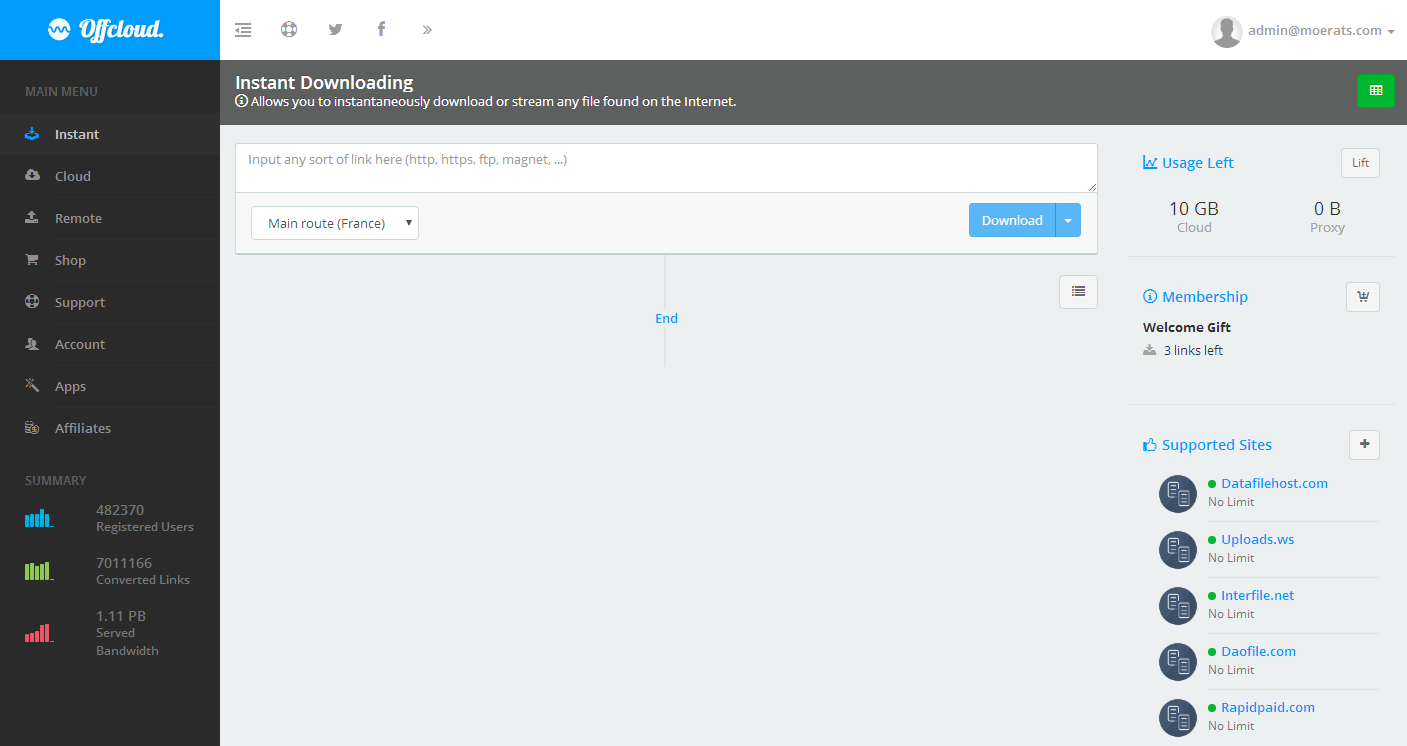This screenshot has height=746, width=1407.
Task: Expand the Download button's arrow menu
Action: pos(1068,220)
